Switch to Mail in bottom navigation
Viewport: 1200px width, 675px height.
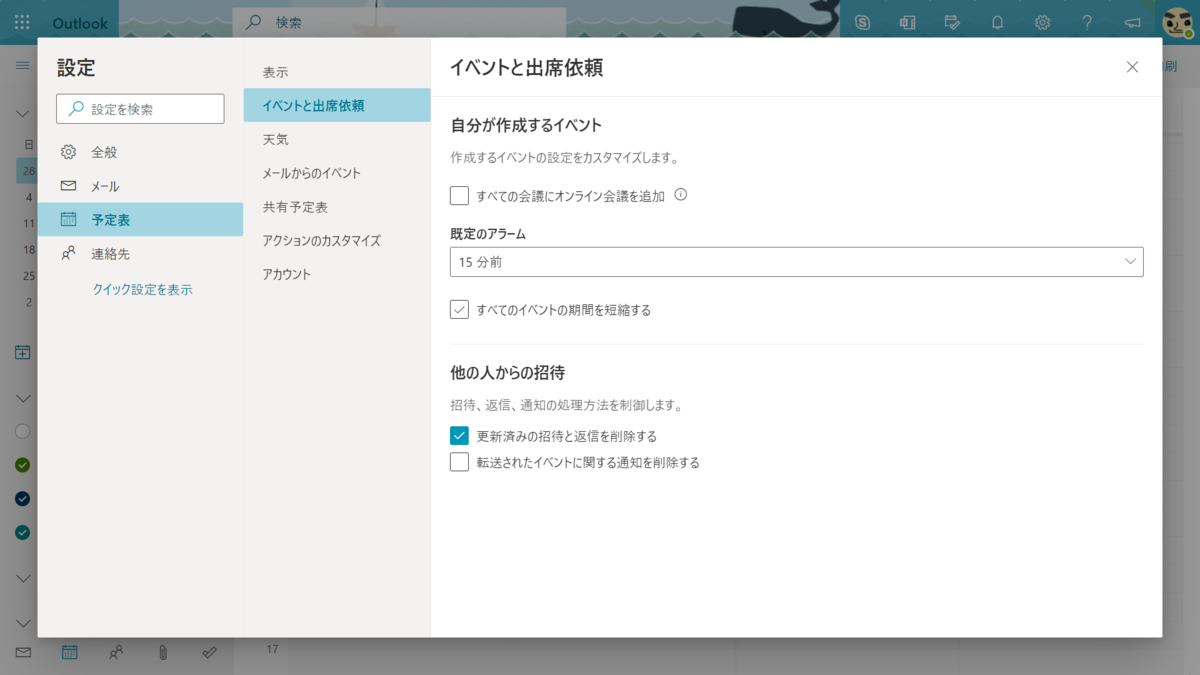click(23, 652)
